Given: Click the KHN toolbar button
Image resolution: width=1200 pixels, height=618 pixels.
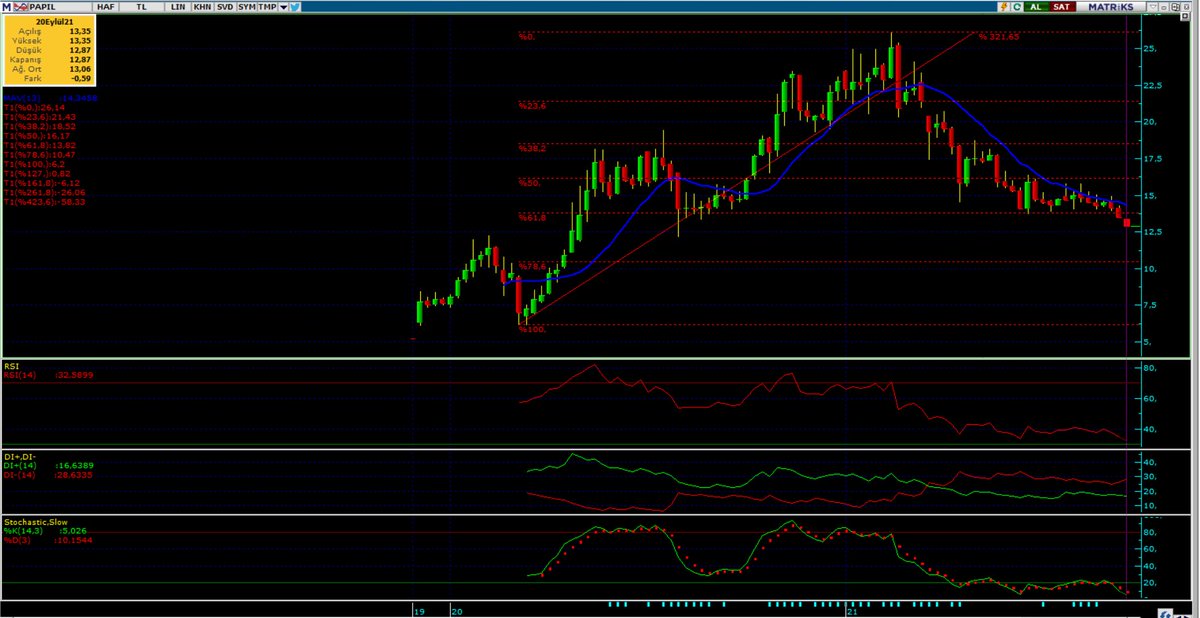Looking at the screenshot, I should [202, 6].
